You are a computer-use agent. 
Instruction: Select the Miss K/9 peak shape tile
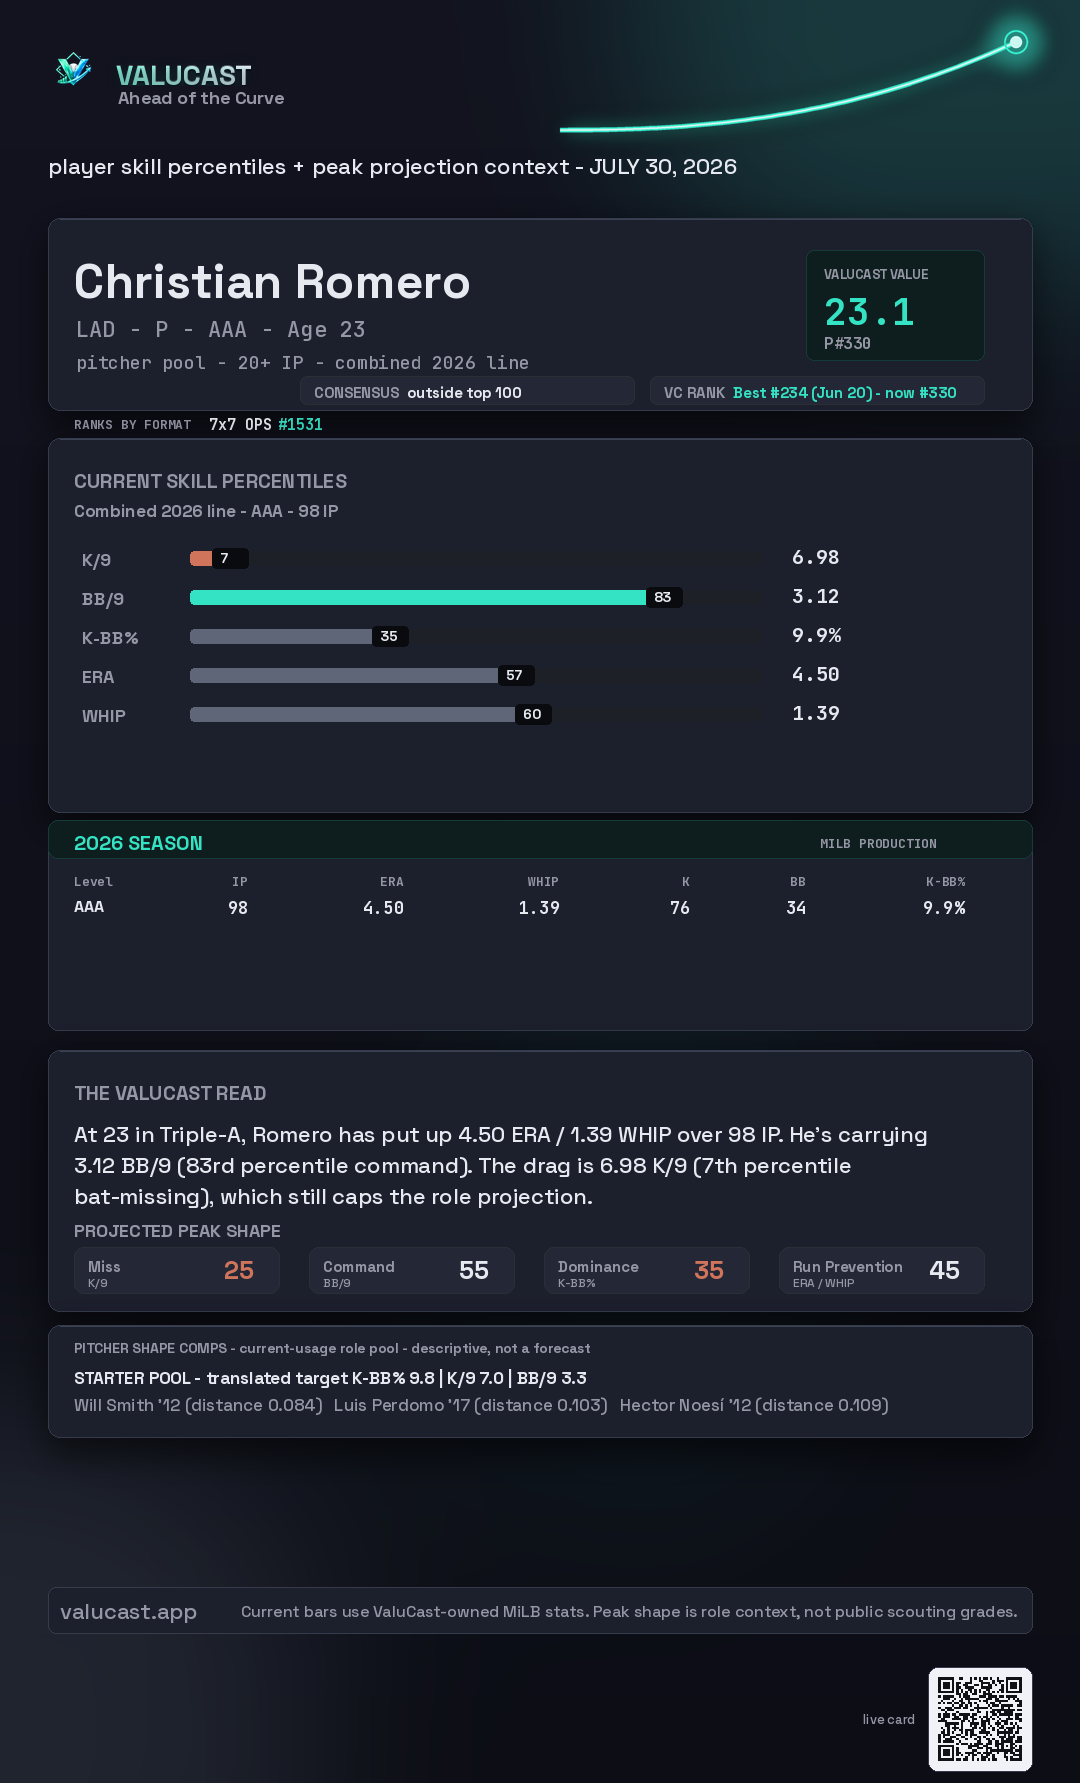177,1270
